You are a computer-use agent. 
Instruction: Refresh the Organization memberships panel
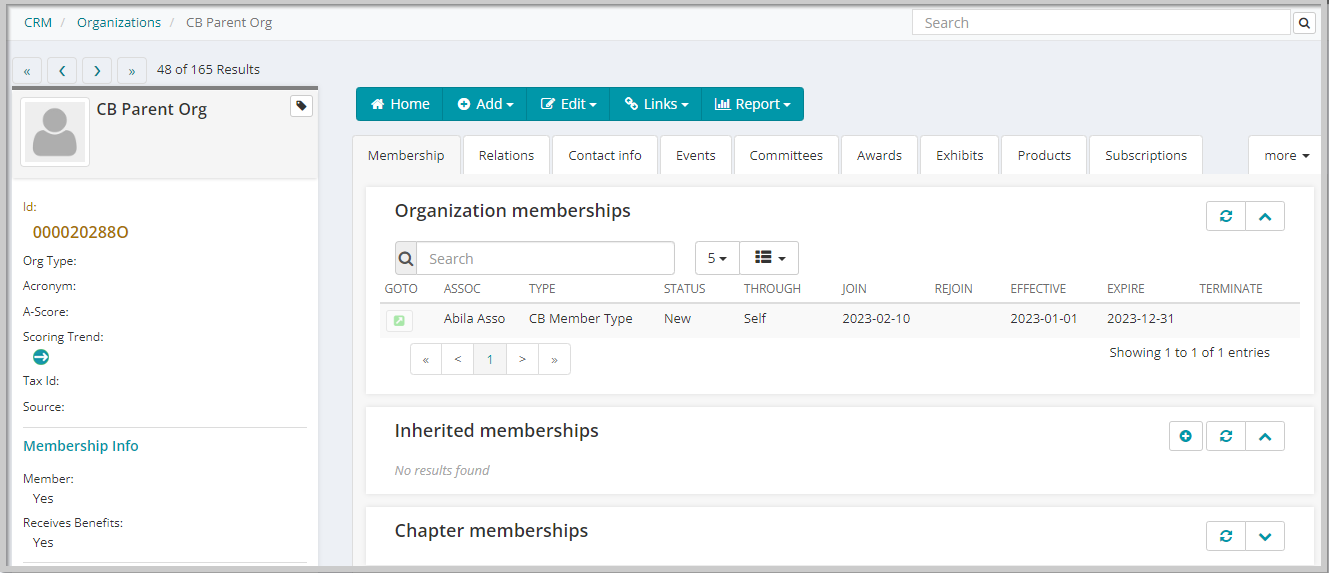click(x=1226, y=216)
